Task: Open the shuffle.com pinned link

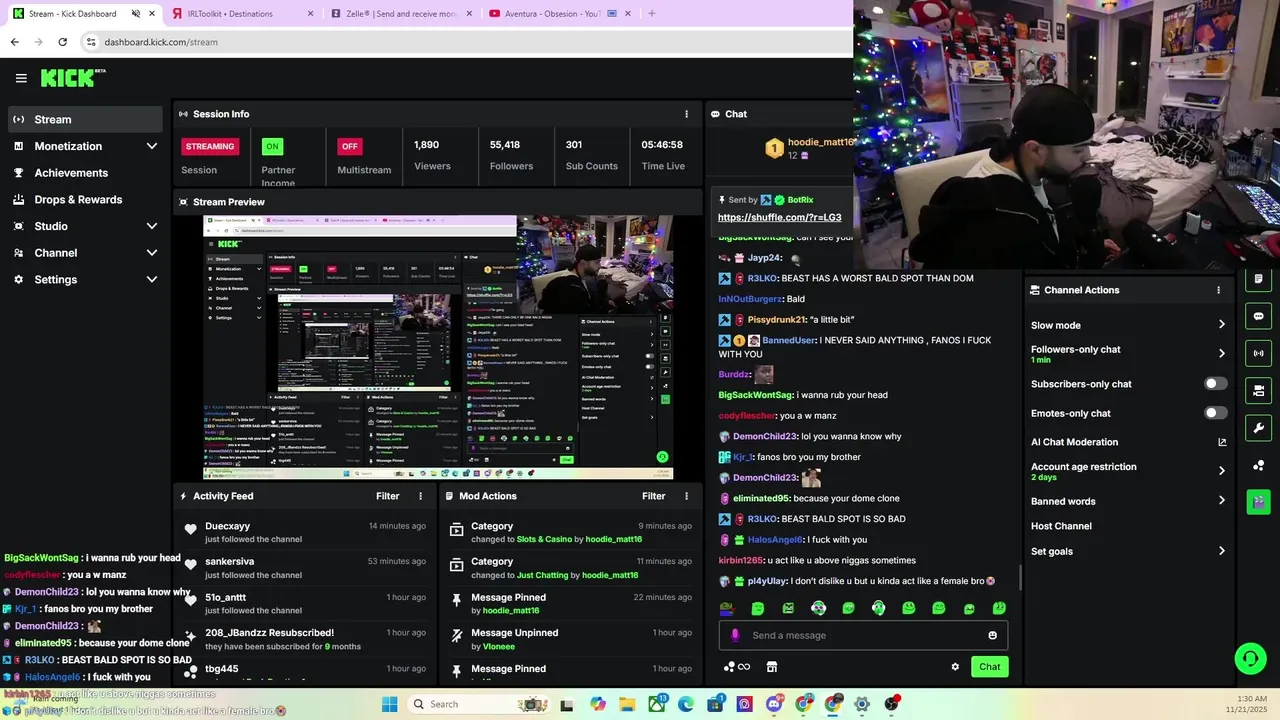Action: tap(779, 217)
